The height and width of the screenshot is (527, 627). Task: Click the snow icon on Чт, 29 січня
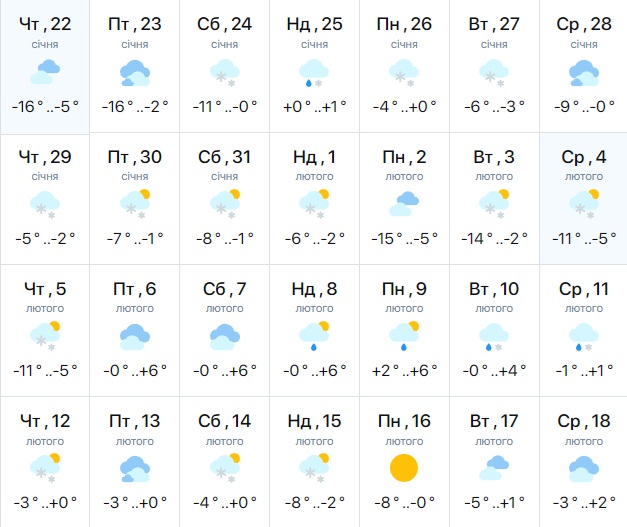pos(44,204)
